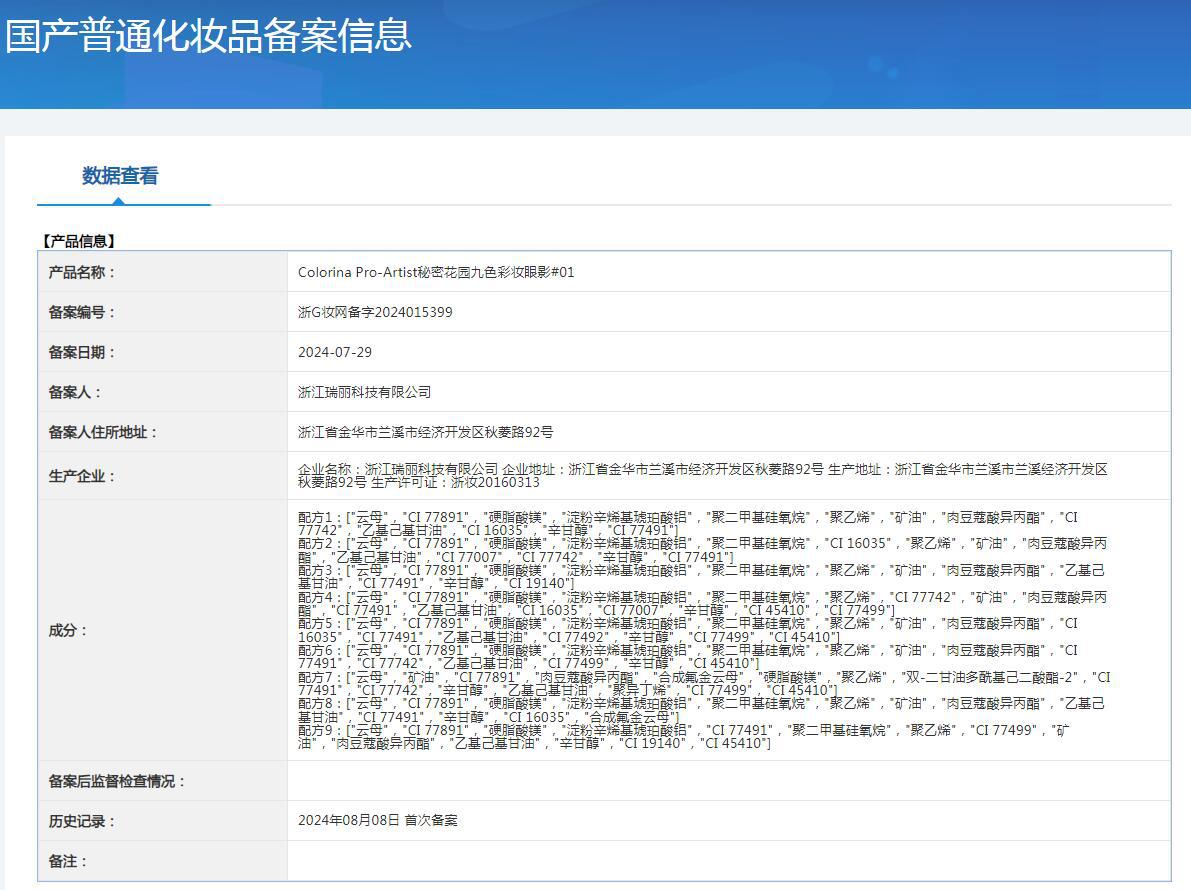Viewport: 1191px width, 890px height.
Task: Click the 配方8 ingredient line
Action: (x=701, y=710)
